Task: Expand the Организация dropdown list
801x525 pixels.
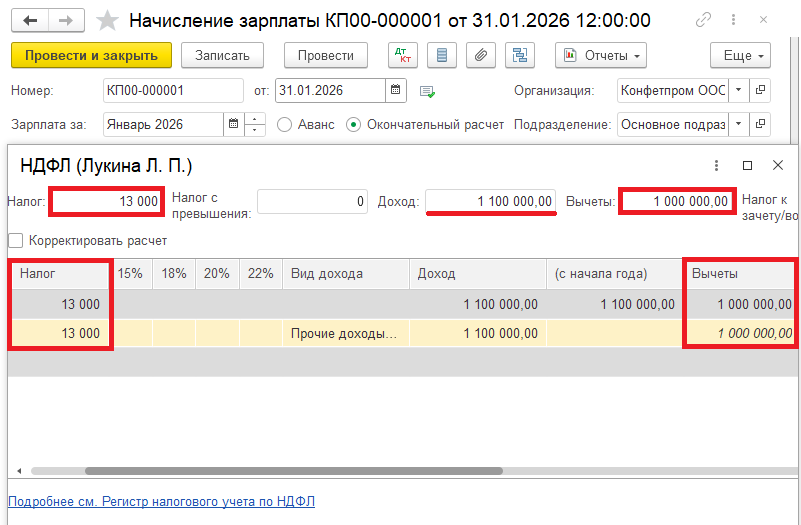Action: pyautogui.click(x=738, y=90)
